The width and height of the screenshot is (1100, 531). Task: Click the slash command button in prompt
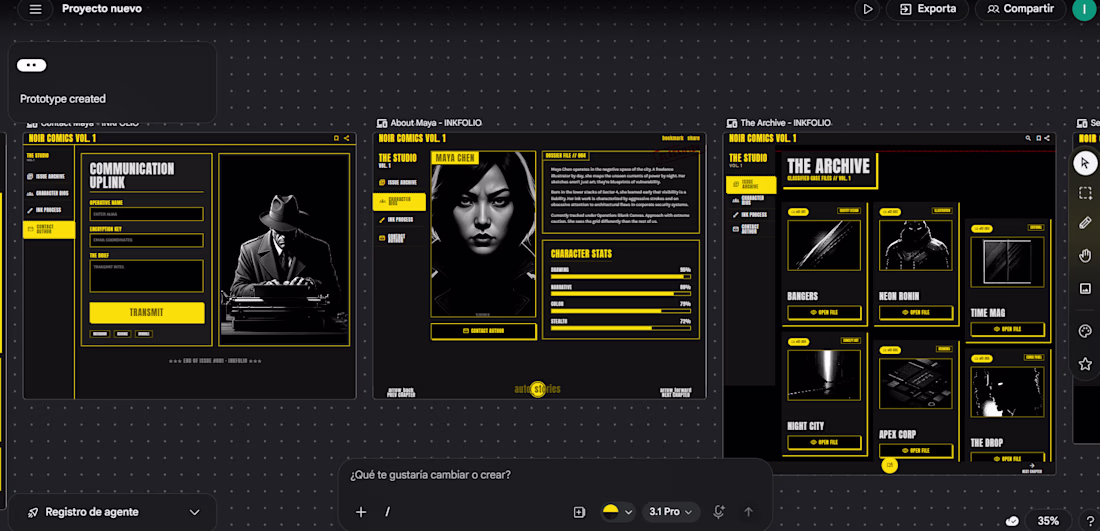(x=387, y=512)
